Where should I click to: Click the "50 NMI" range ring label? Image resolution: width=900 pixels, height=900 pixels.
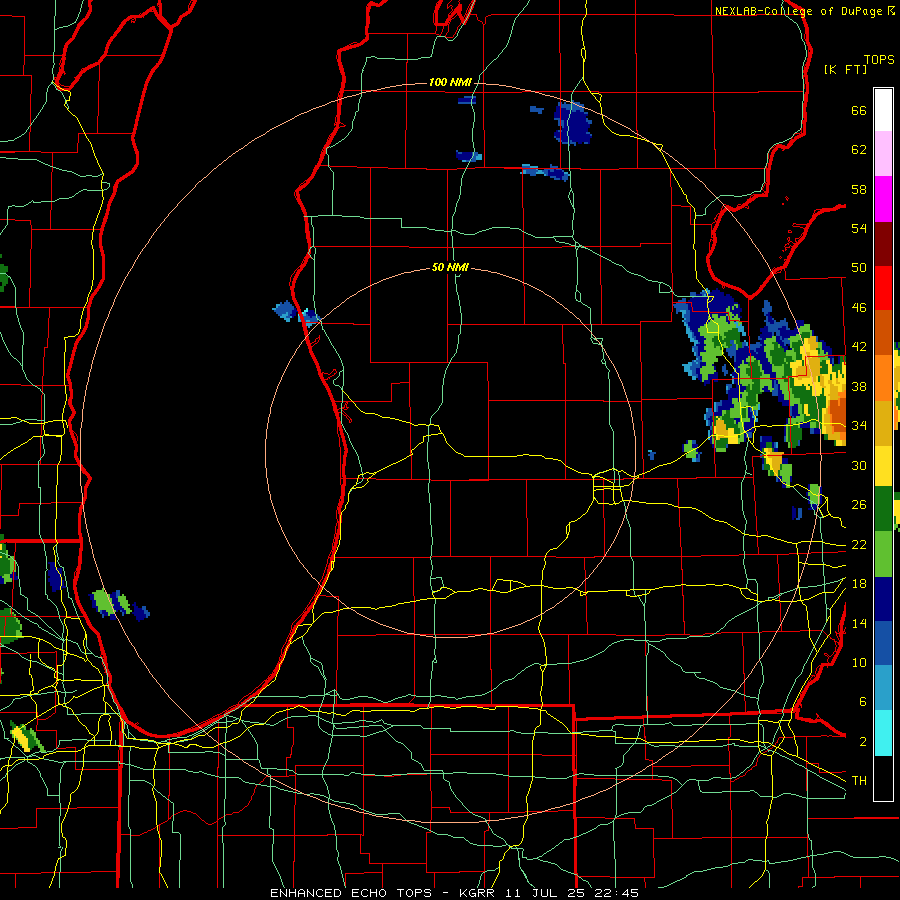point(450,267)
